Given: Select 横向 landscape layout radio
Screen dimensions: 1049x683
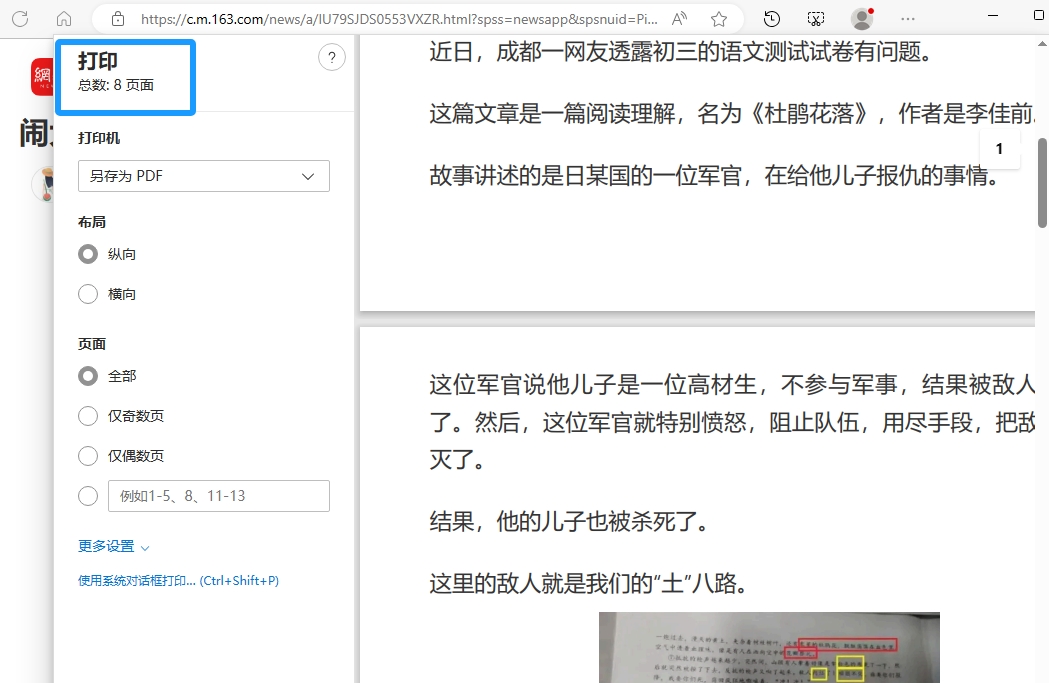Looking at the screenshot, I should pyautogui.click(x=88, y=294).
